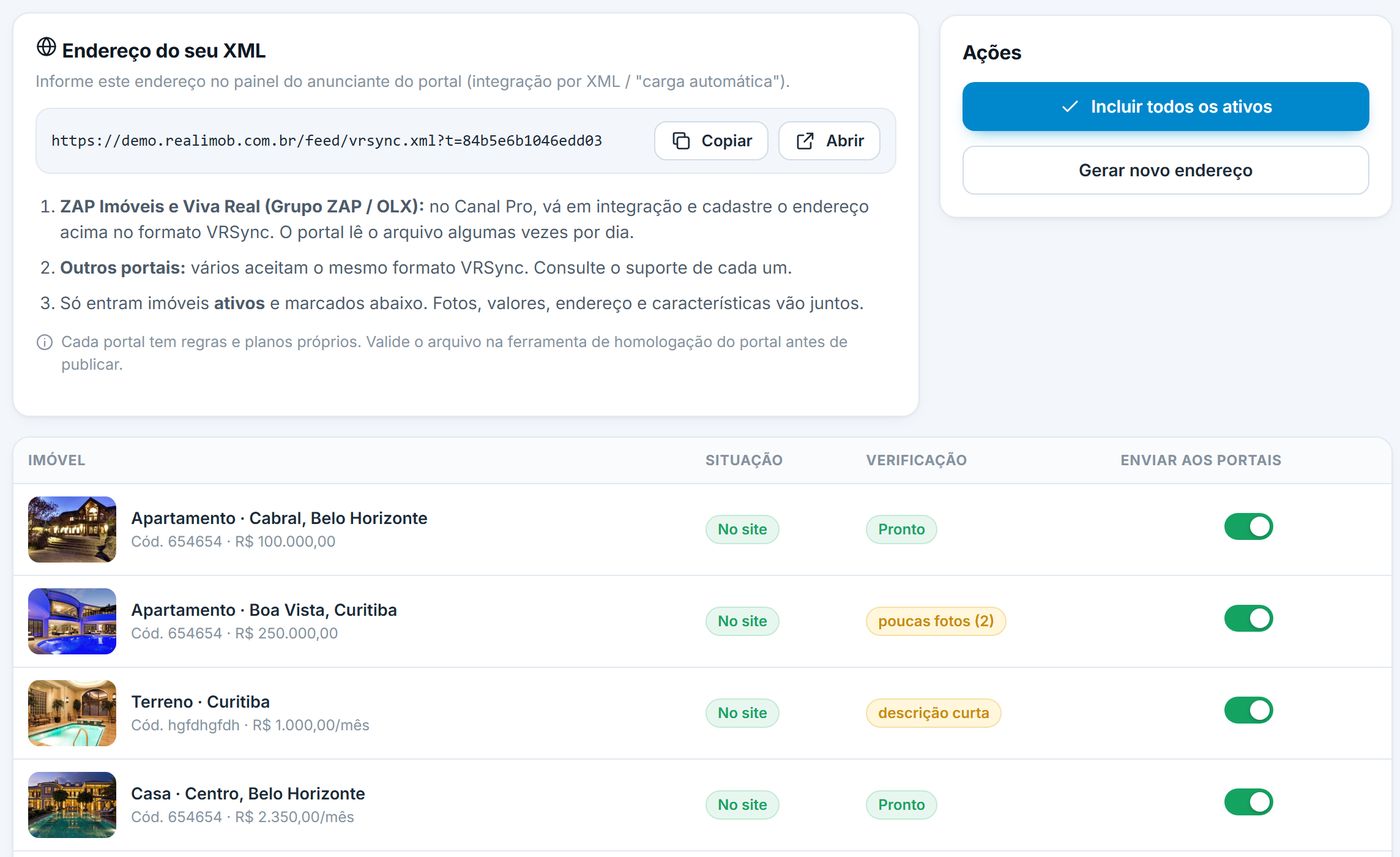Click the Terreno Curitiba pool thumbnail

[x=72, y=713]
